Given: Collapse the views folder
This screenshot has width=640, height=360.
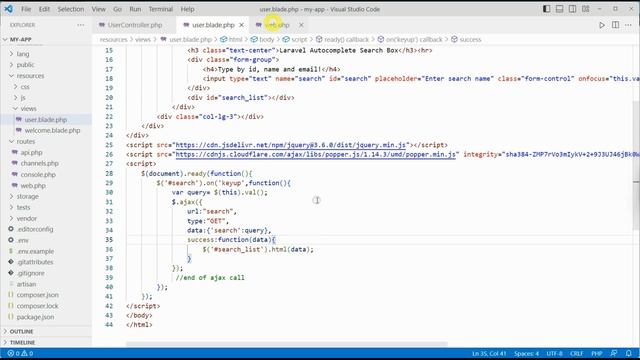Looking at the screenshot, I should pos(46,109).
